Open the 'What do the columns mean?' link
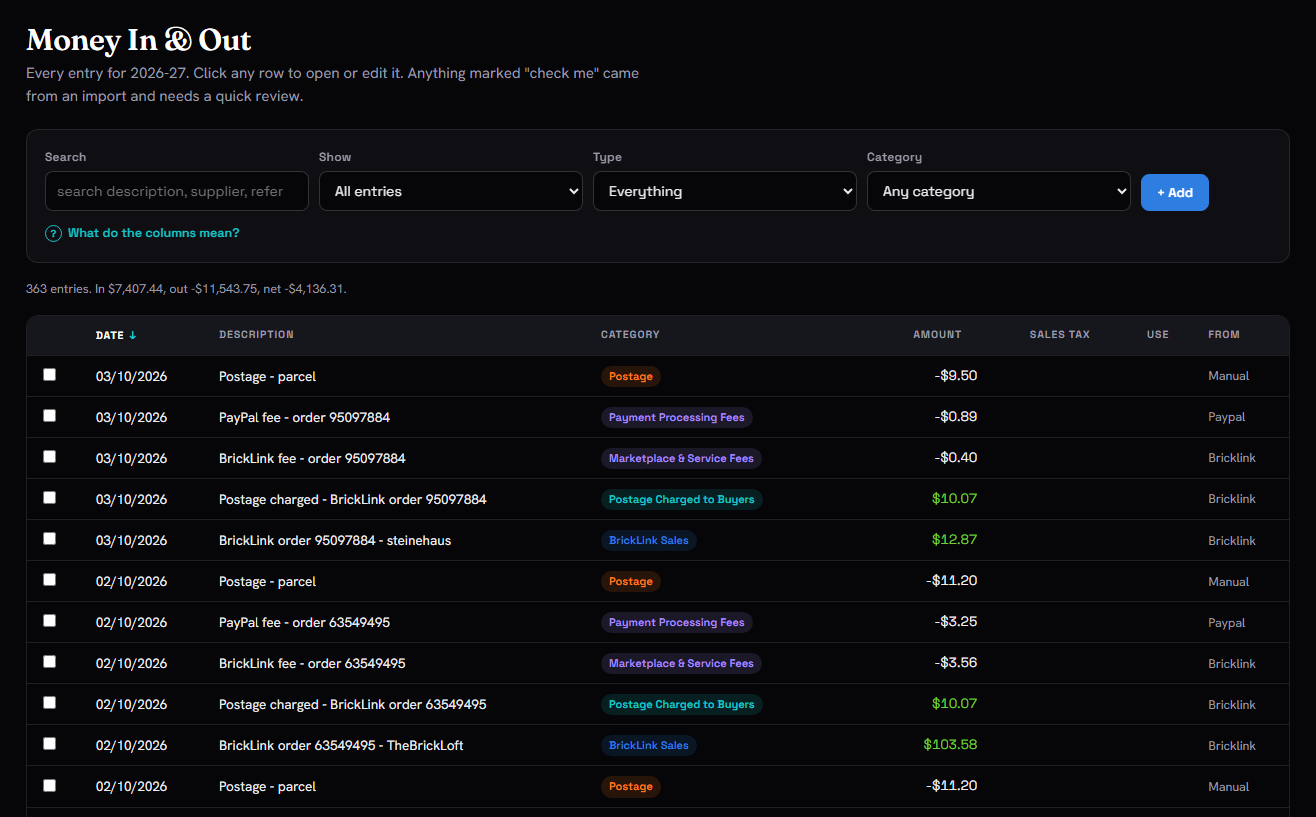The image size is (1316, 817). point(143,233)
